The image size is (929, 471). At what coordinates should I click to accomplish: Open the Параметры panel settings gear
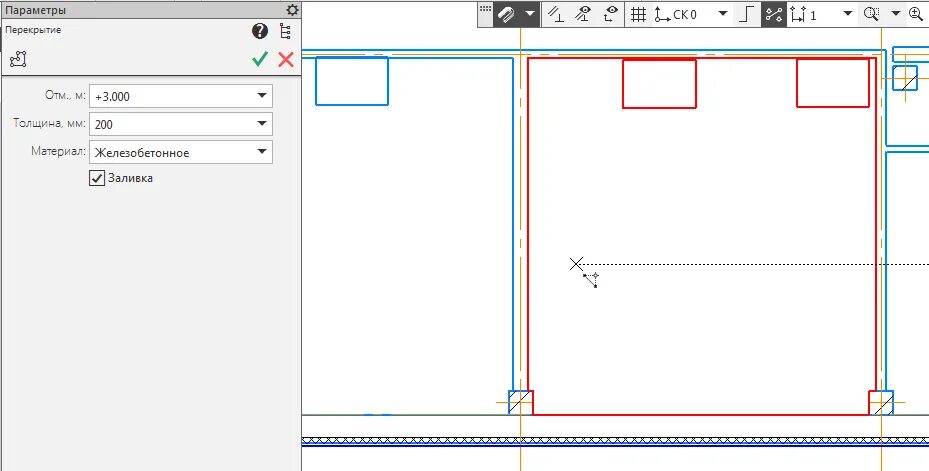tap(292, 10)
